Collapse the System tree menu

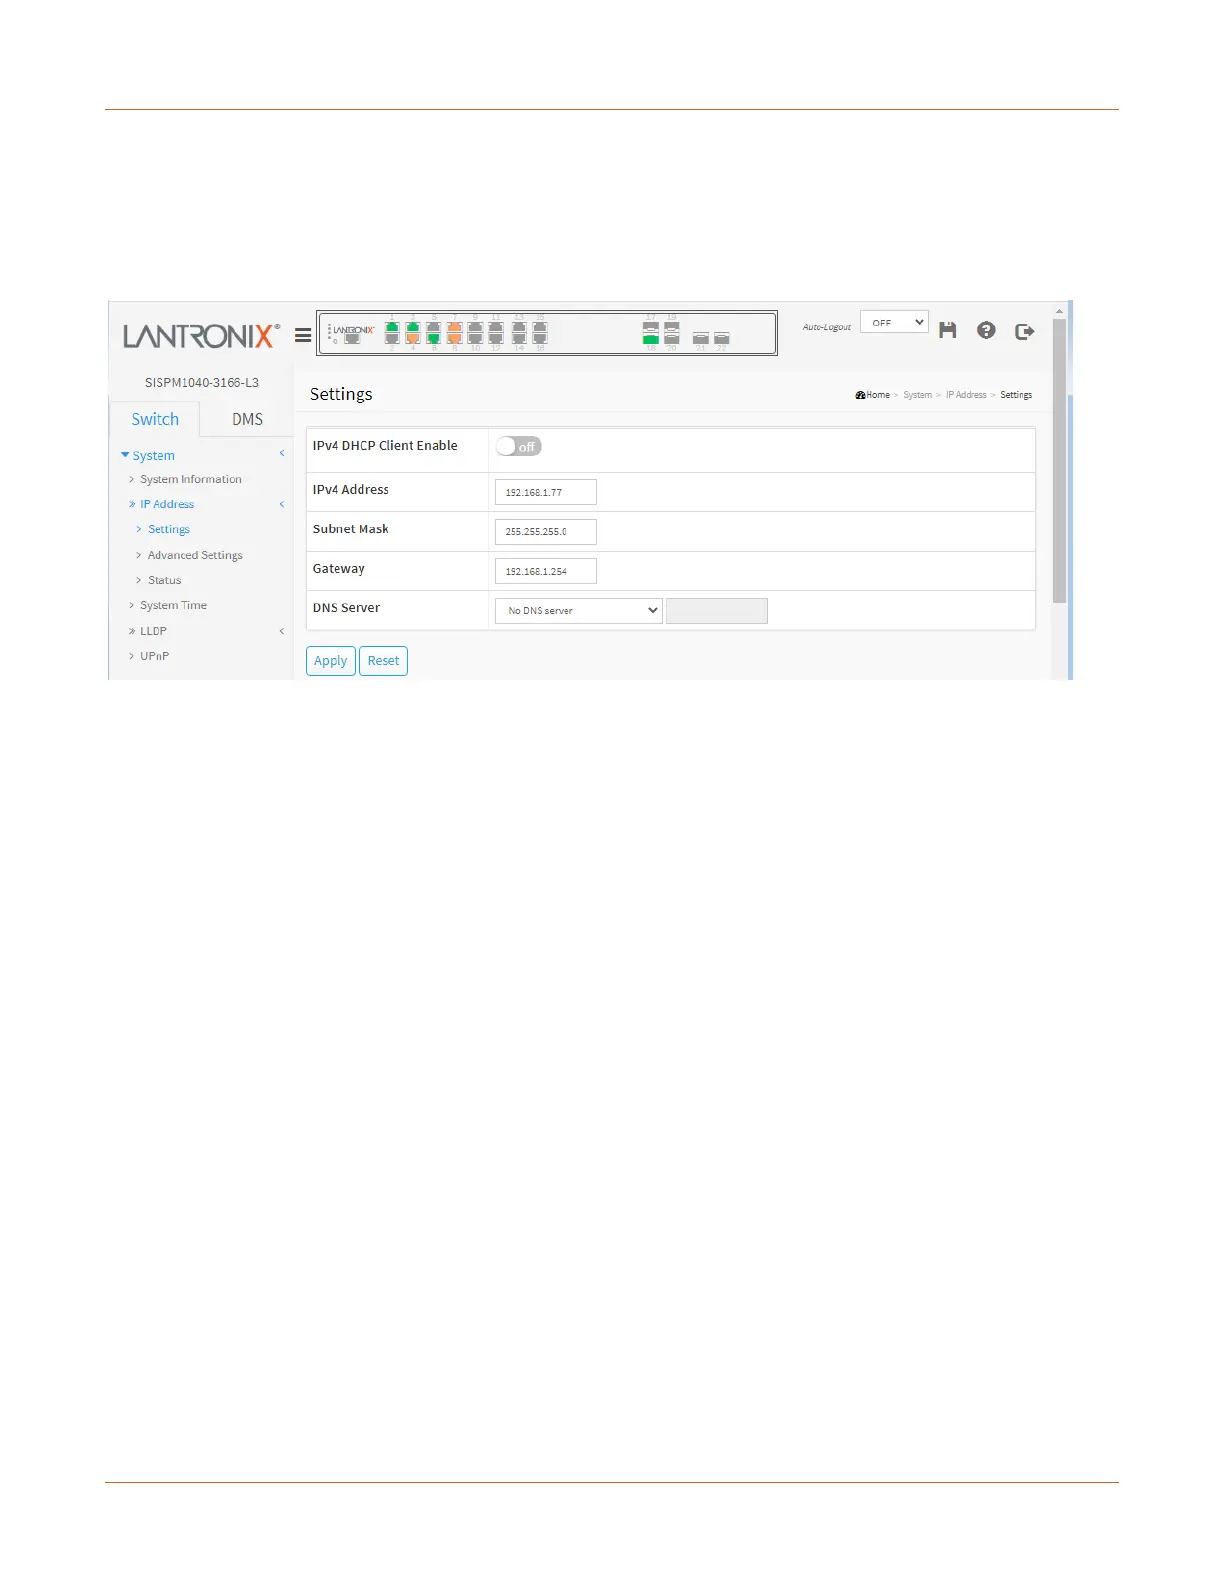click(x=147, y=455)
